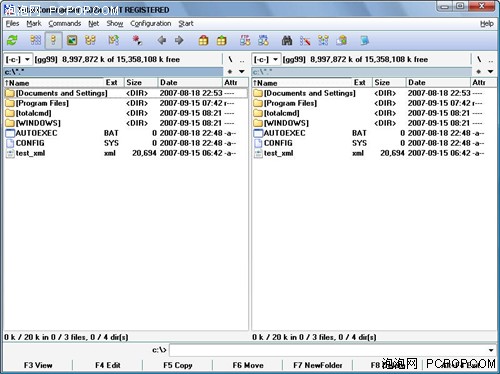500x374 pixels.
Task: Sort left panel by Date column header
Action: pos(190,83)
